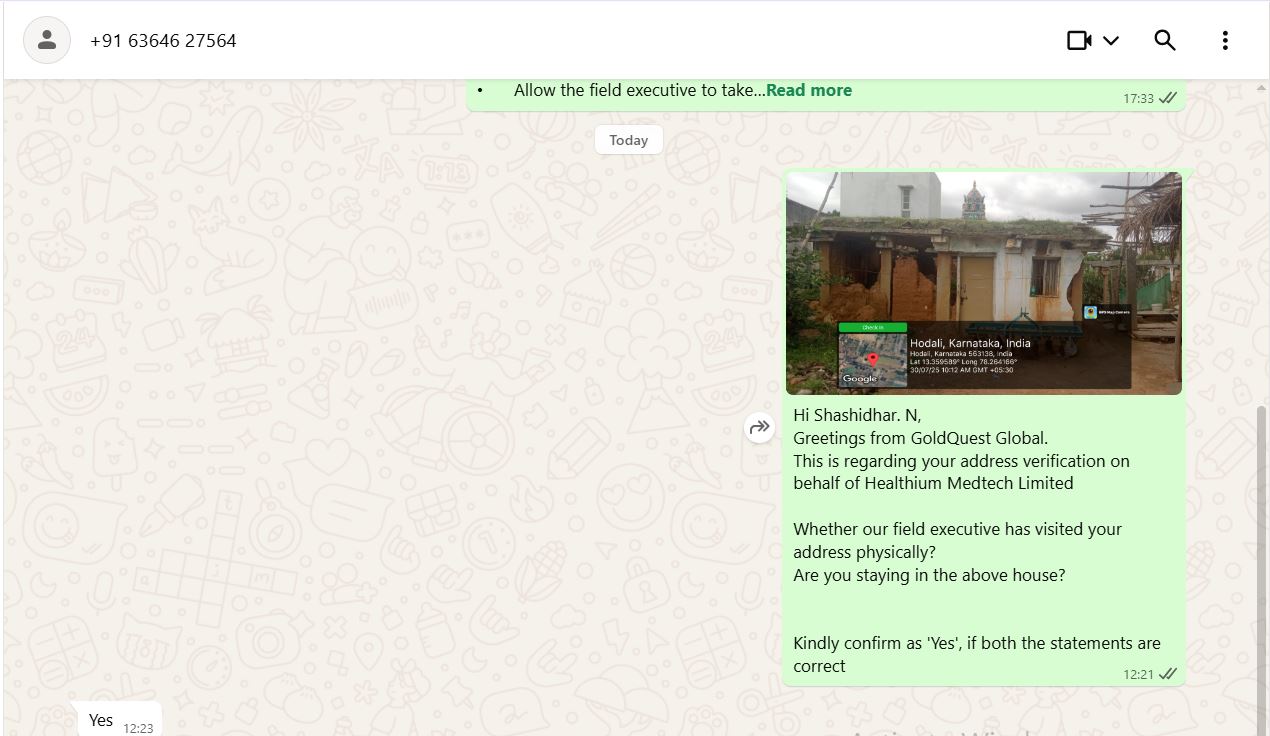Click the double-tick status at 12:21

[1168, 673]
